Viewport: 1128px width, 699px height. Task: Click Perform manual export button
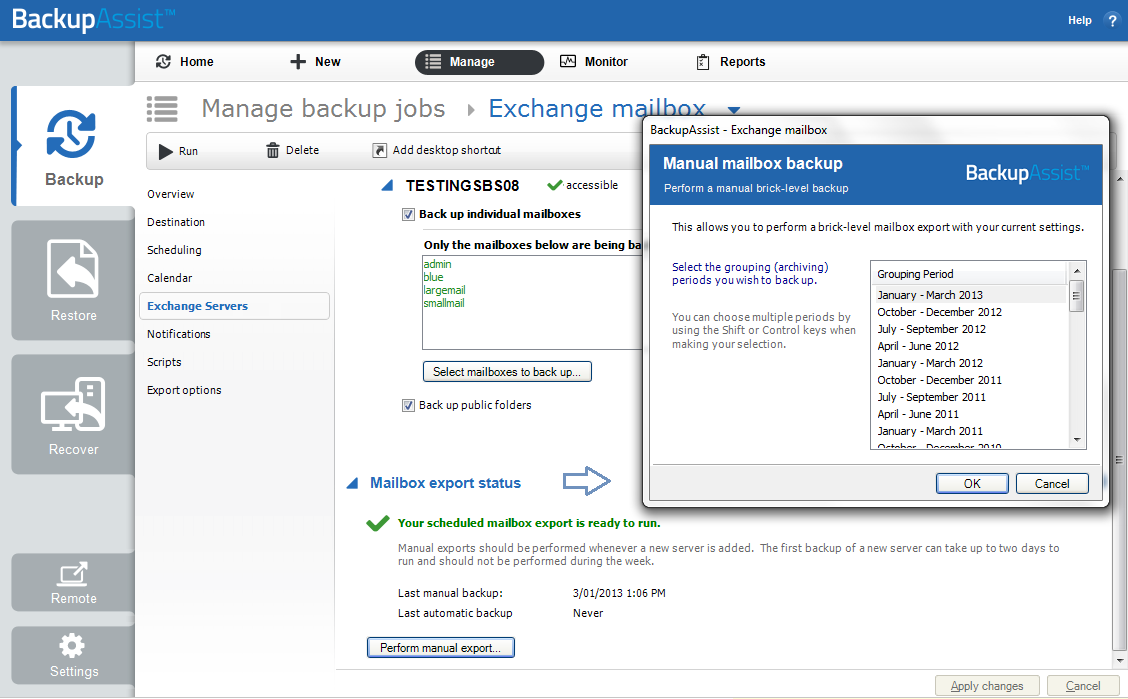pos(441,648)
